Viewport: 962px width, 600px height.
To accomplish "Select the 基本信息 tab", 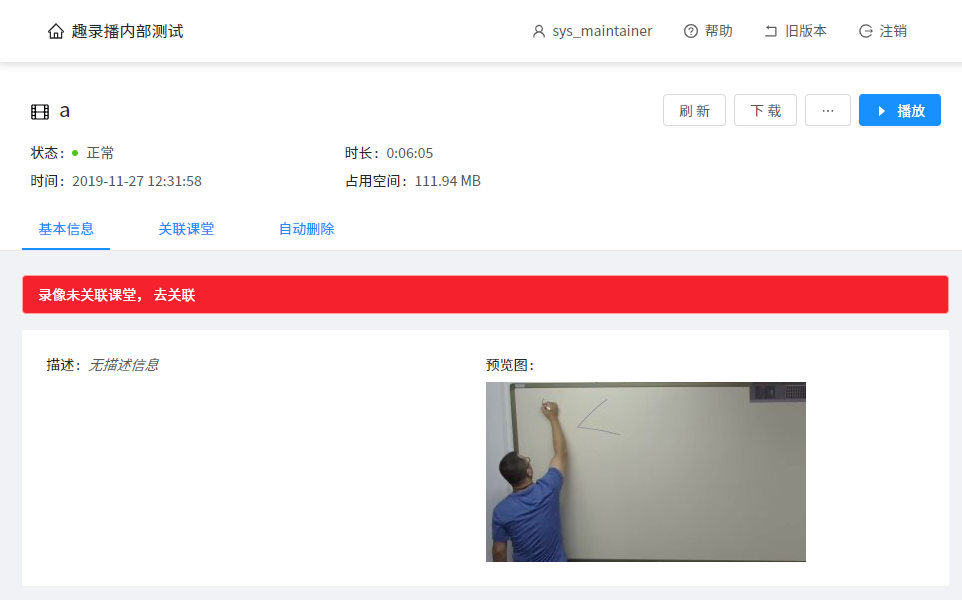I will click(x=66, y=229).
